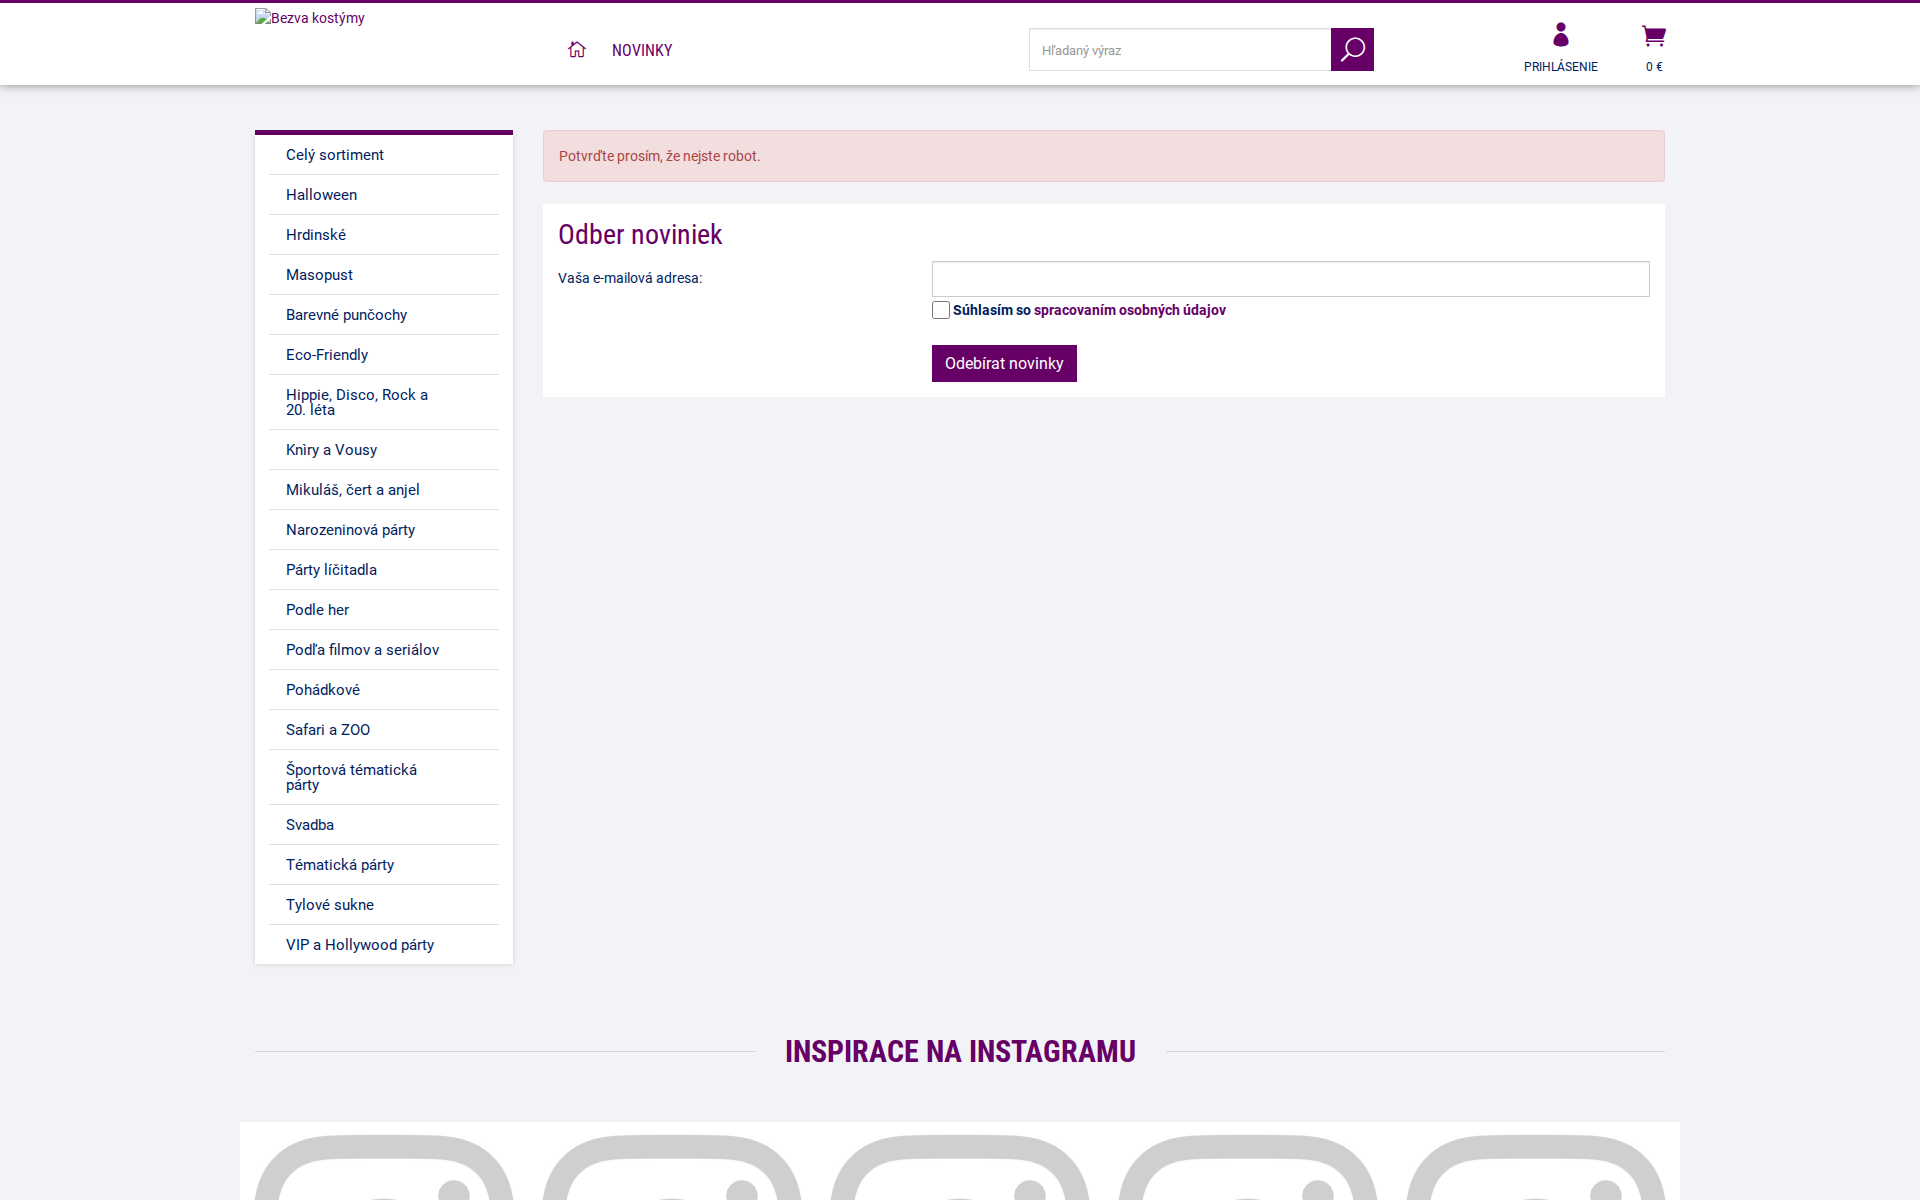Viewport: 1920px width, 1200px height.
Task: Open Kníry a Vousy category
Action: (331, 450)
